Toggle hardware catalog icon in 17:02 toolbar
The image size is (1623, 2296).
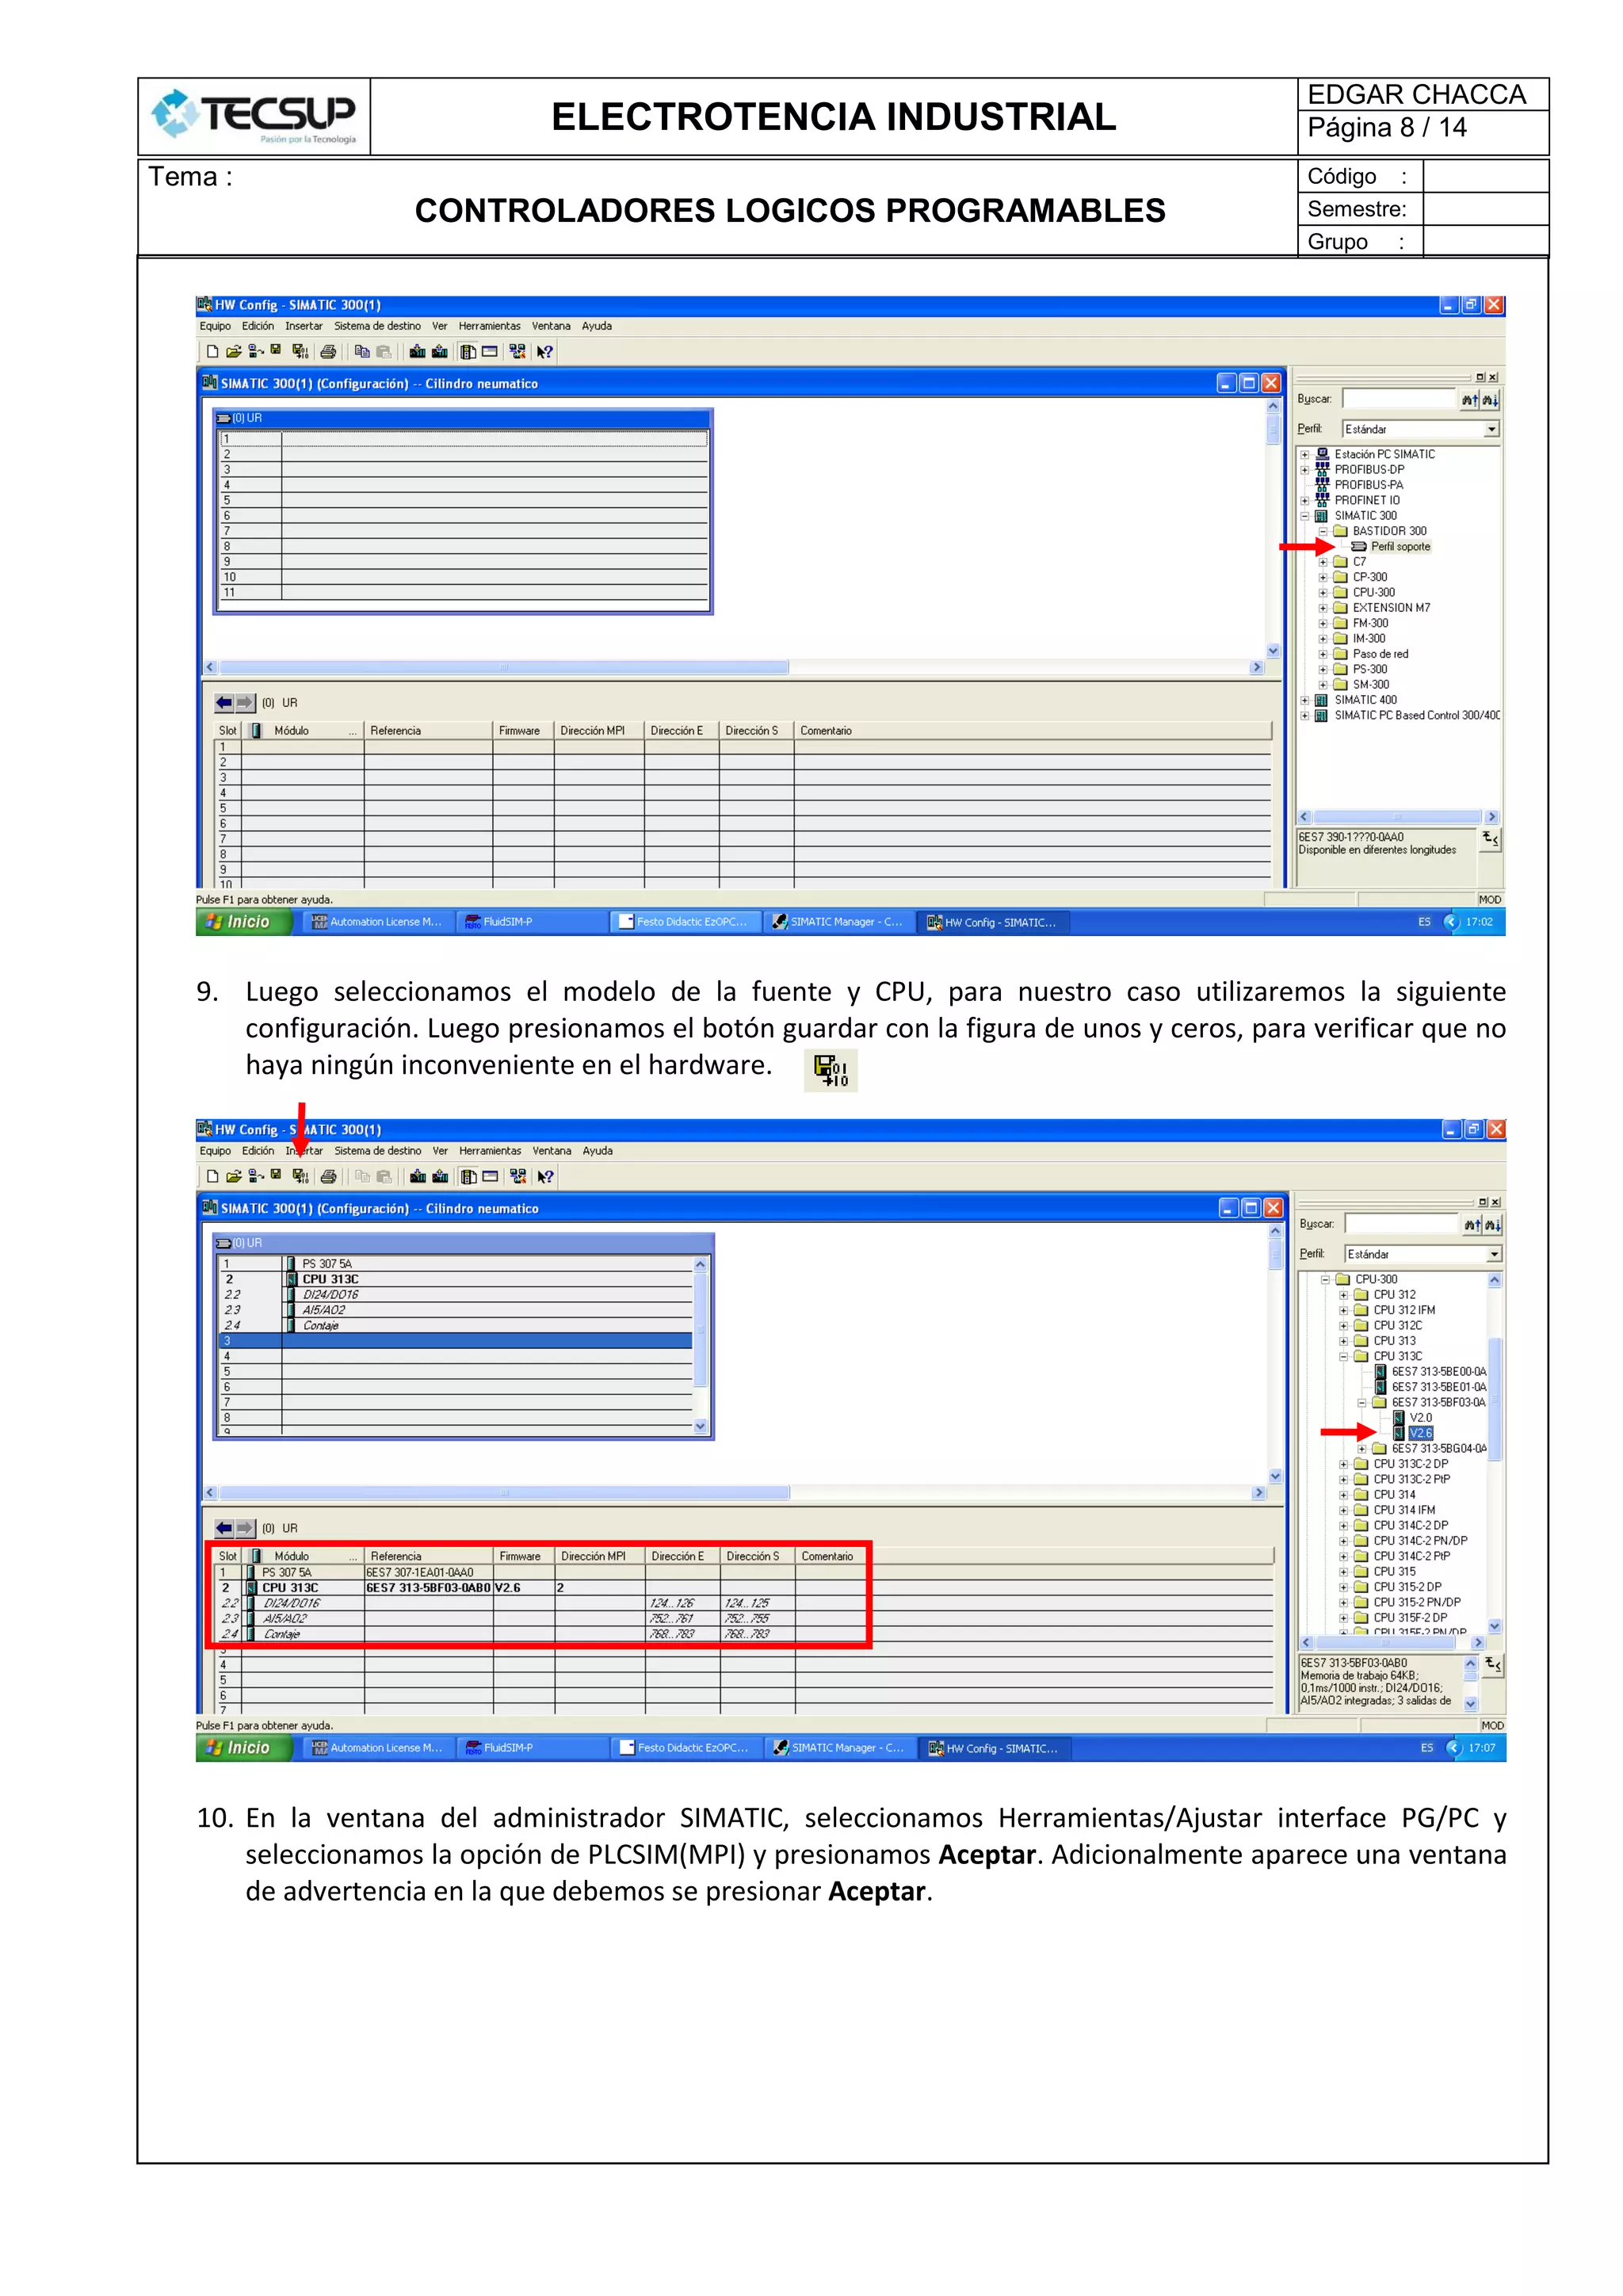click(x=467, y=351)
